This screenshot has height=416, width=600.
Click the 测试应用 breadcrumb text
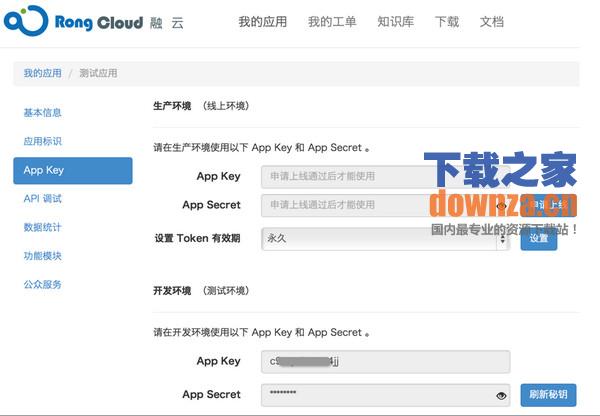click(98, 73)
